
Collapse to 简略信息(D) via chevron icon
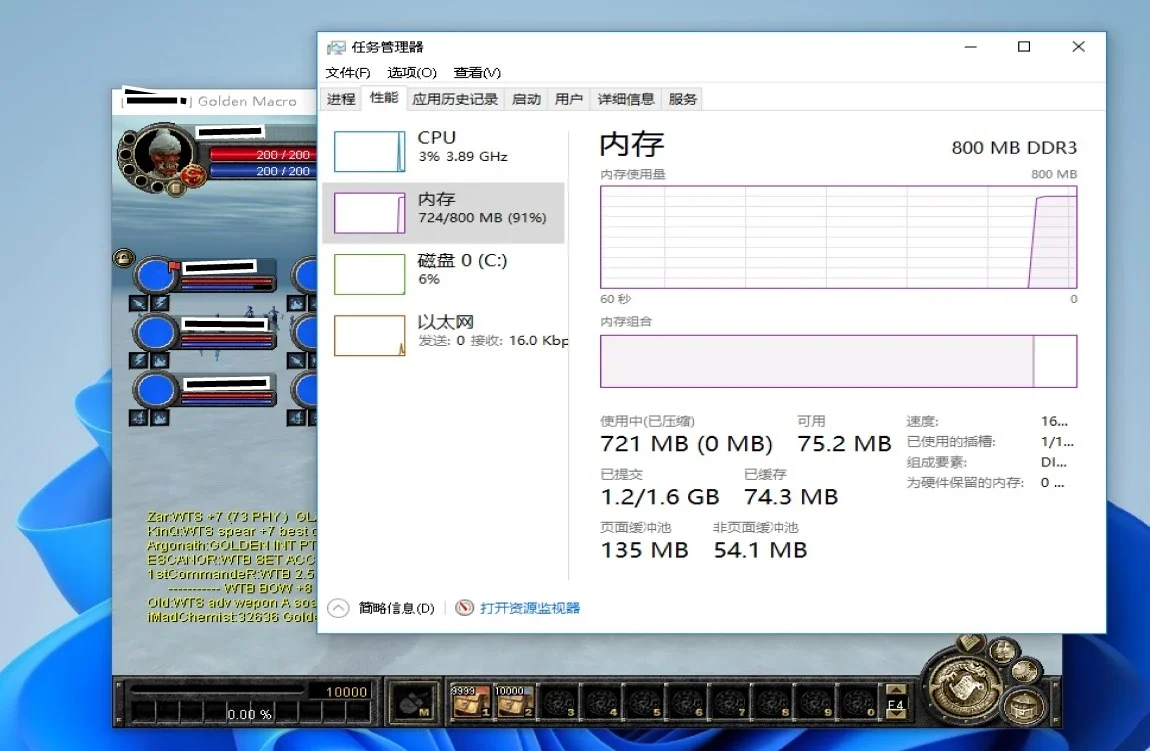(x=338, y=608)
